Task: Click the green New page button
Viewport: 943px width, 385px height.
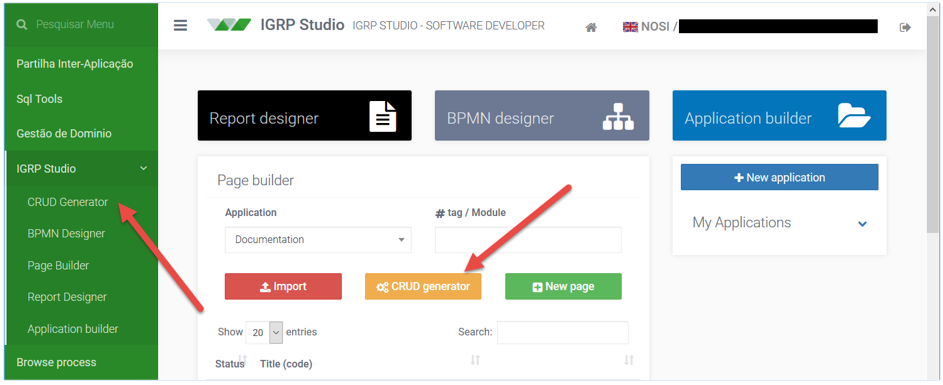Action: (564, 286)
